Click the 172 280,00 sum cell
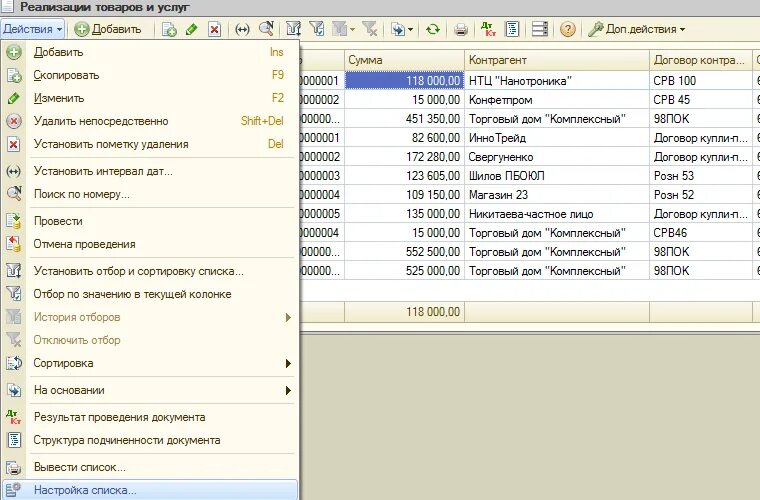This screenshot has width=760, height=500. pos(404,157)
